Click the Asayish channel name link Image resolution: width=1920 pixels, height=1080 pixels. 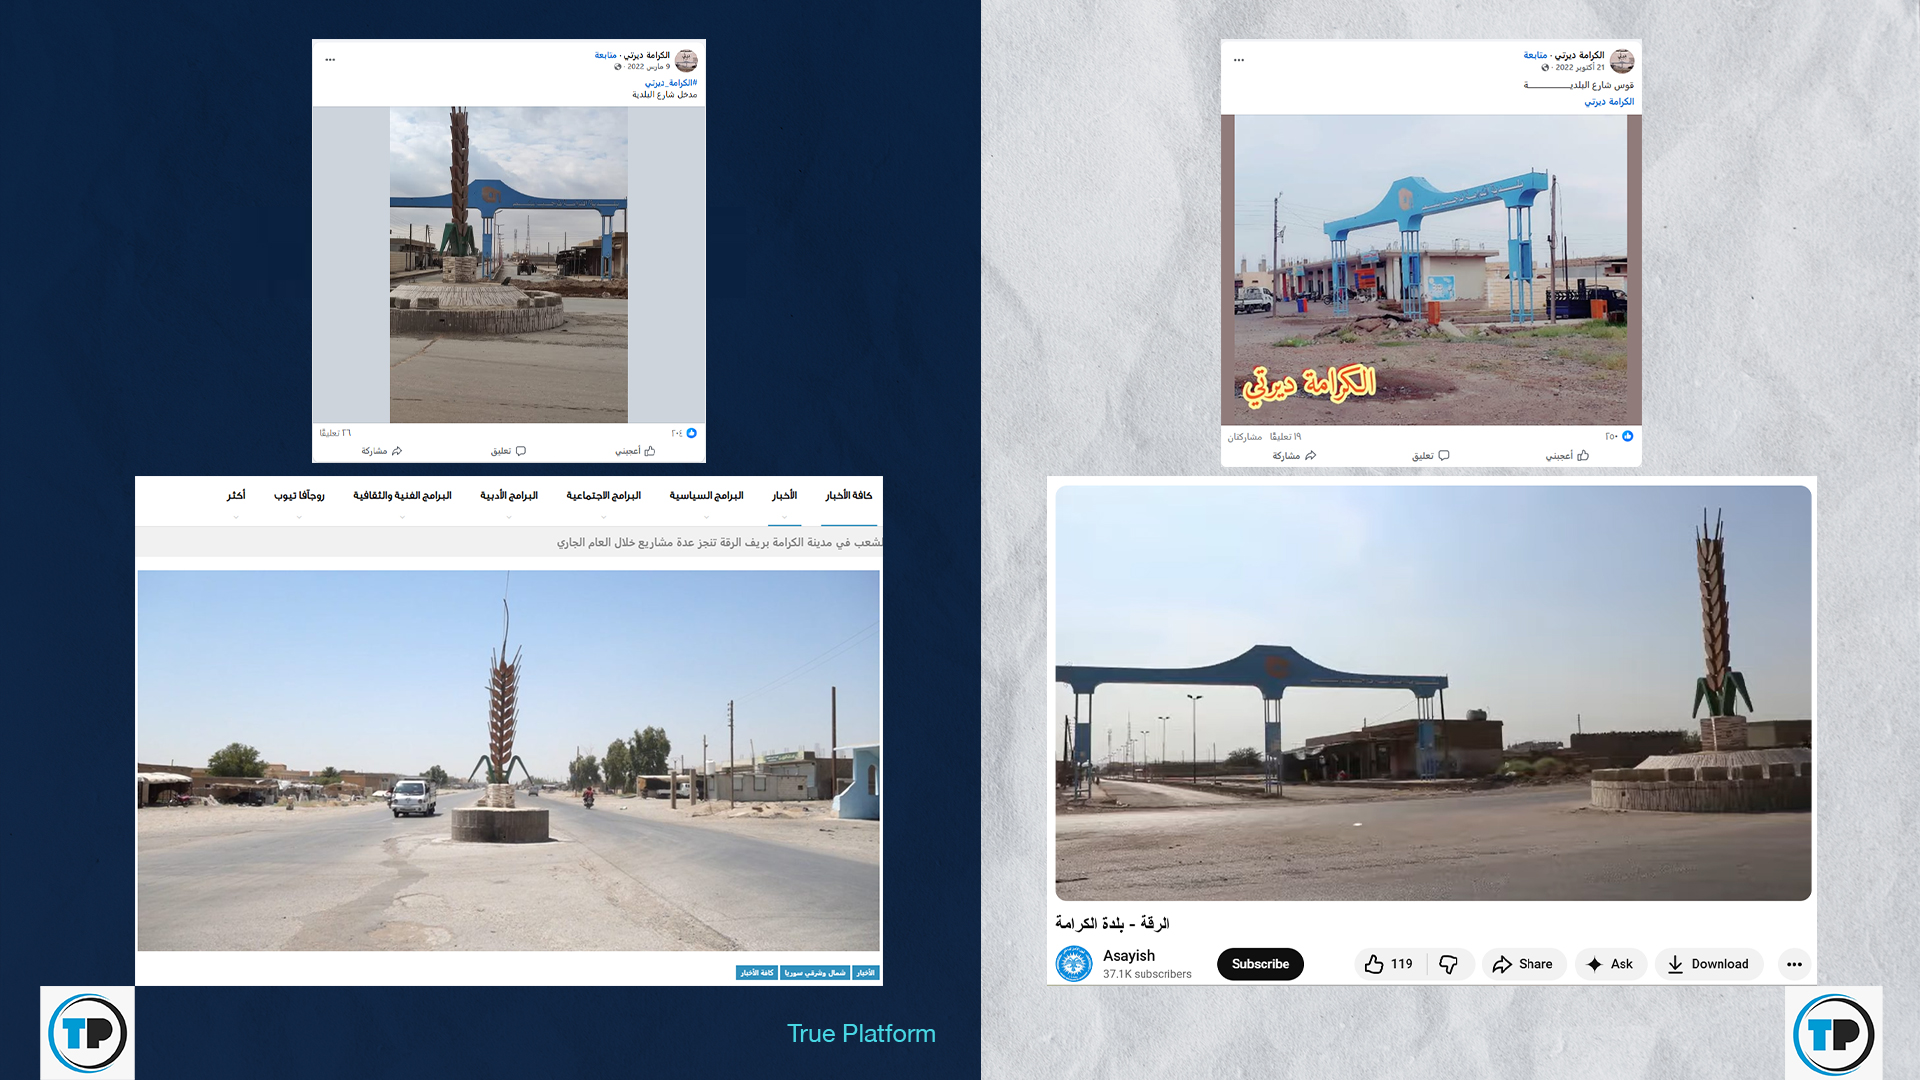(x=1128, y=956)
